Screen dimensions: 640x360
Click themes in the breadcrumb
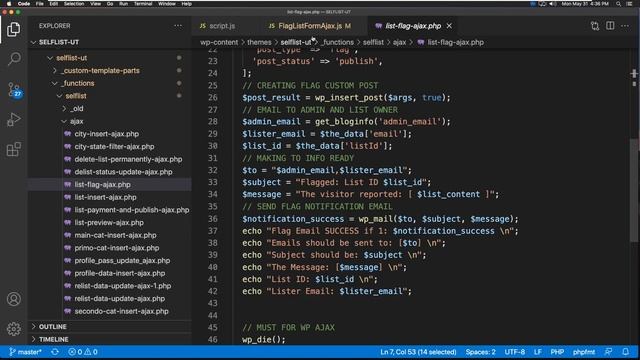(x=259, y=42)
